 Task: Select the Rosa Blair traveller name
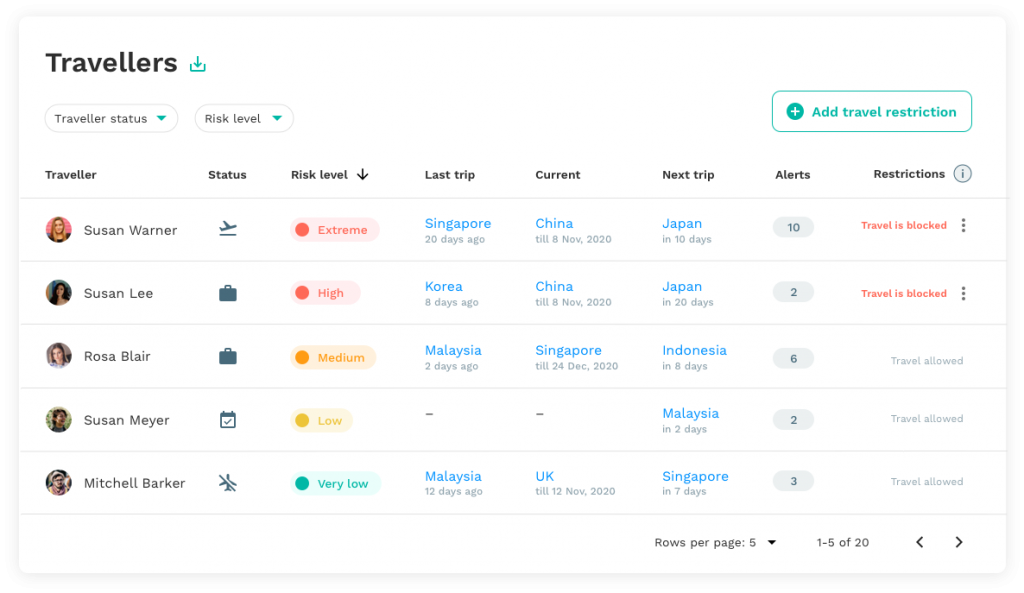(x=117, y=356)
